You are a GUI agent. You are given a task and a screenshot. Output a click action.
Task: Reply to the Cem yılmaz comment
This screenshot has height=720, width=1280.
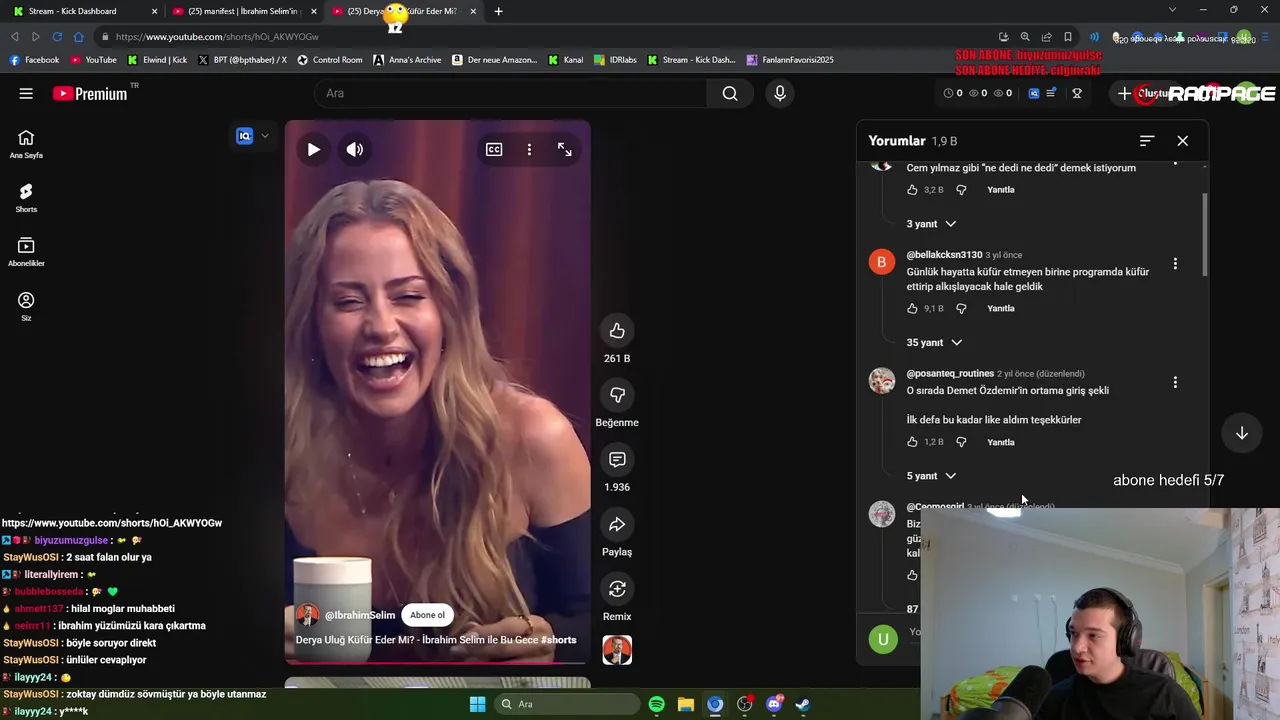(x=1001, y=190)
